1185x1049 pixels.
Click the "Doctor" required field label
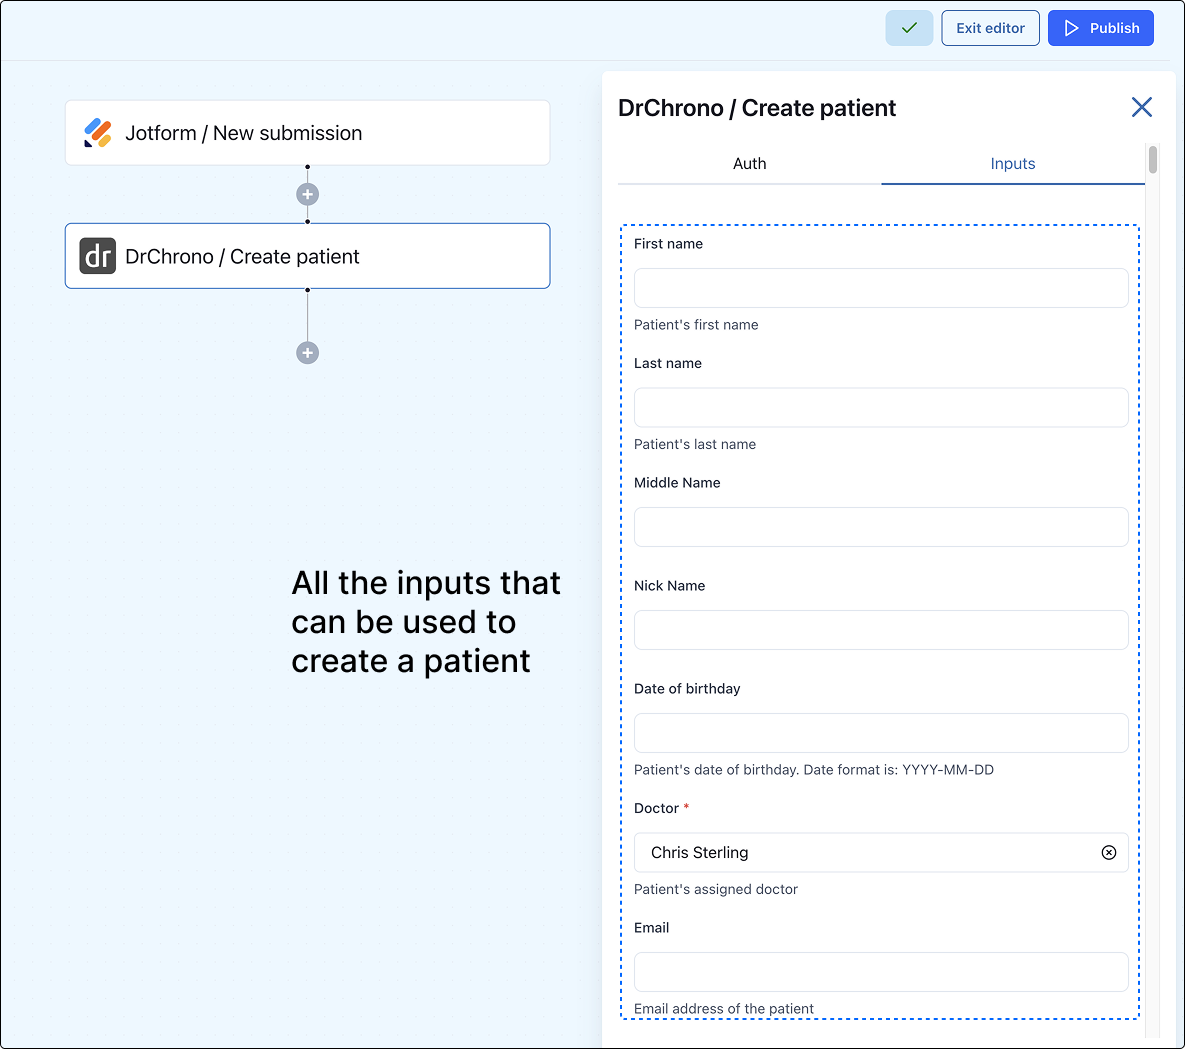[x=661, y=808]
